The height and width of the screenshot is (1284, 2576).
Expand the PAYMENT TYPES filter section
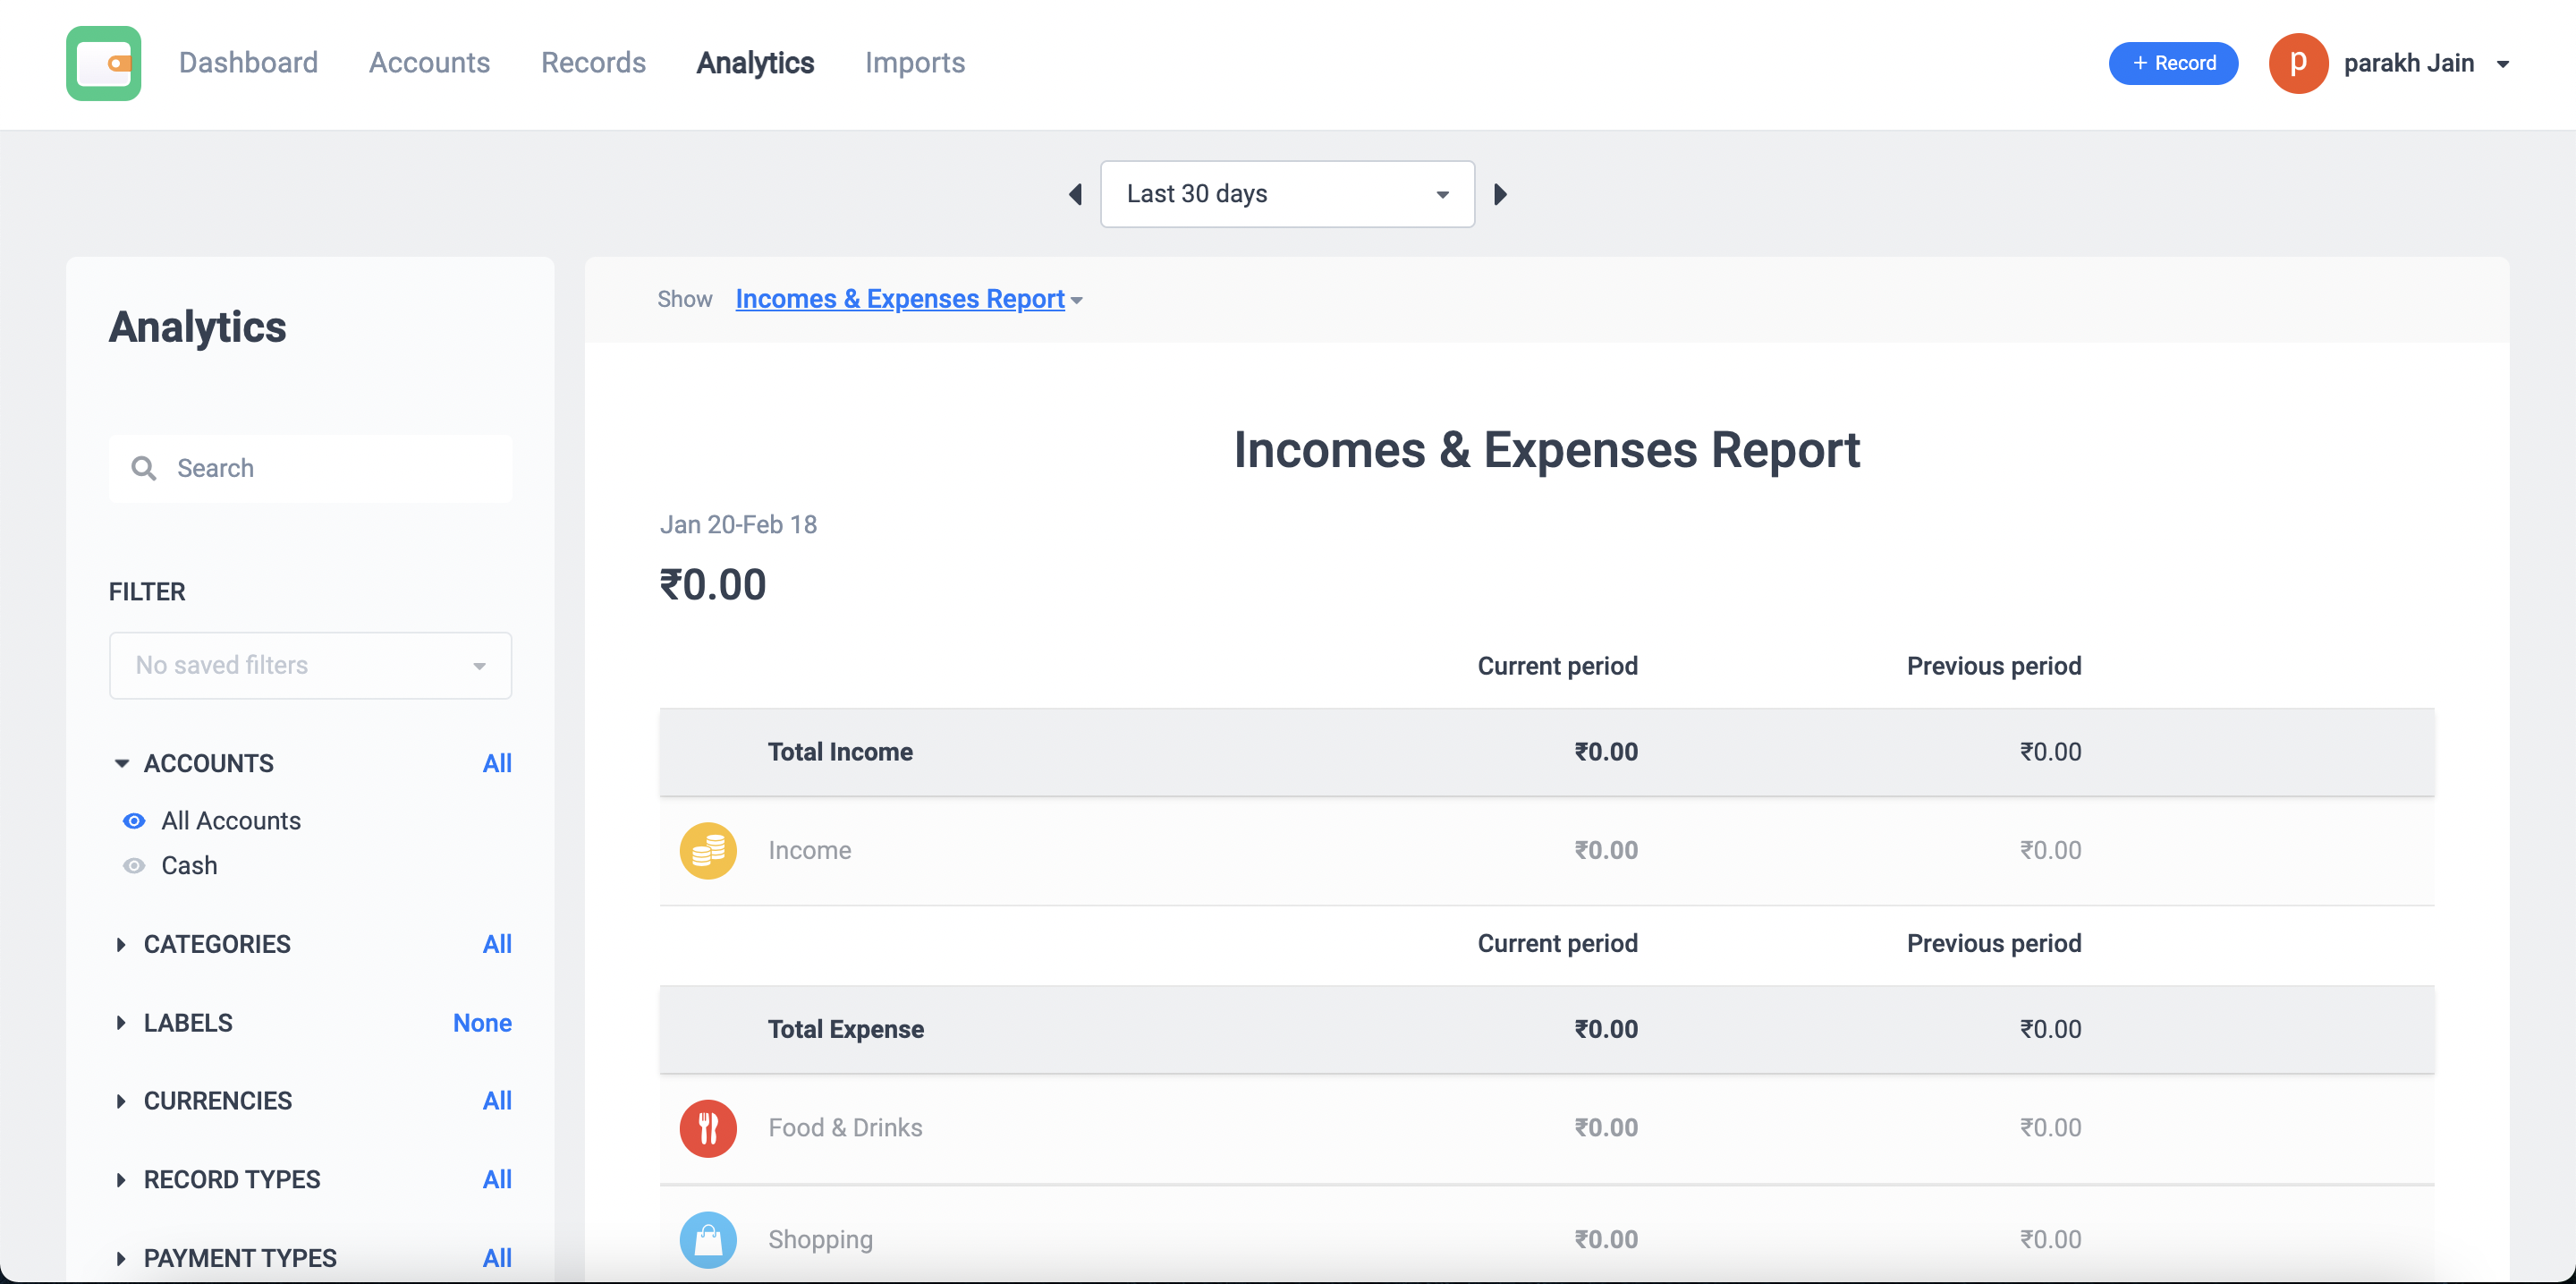pos(121,1258)
